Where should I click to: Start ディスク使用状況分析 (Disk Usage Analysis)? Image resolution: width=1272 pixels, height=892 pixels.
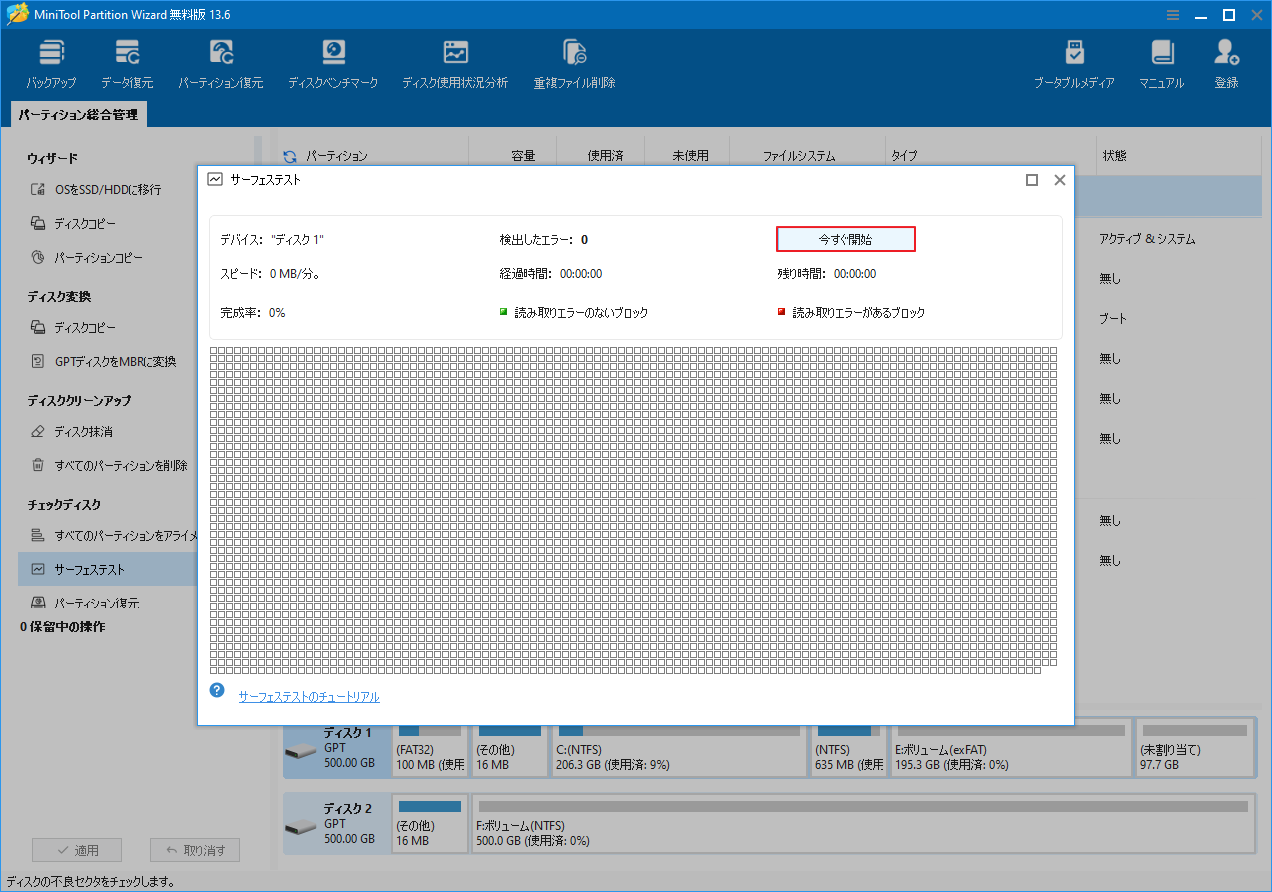pos(455,62)
